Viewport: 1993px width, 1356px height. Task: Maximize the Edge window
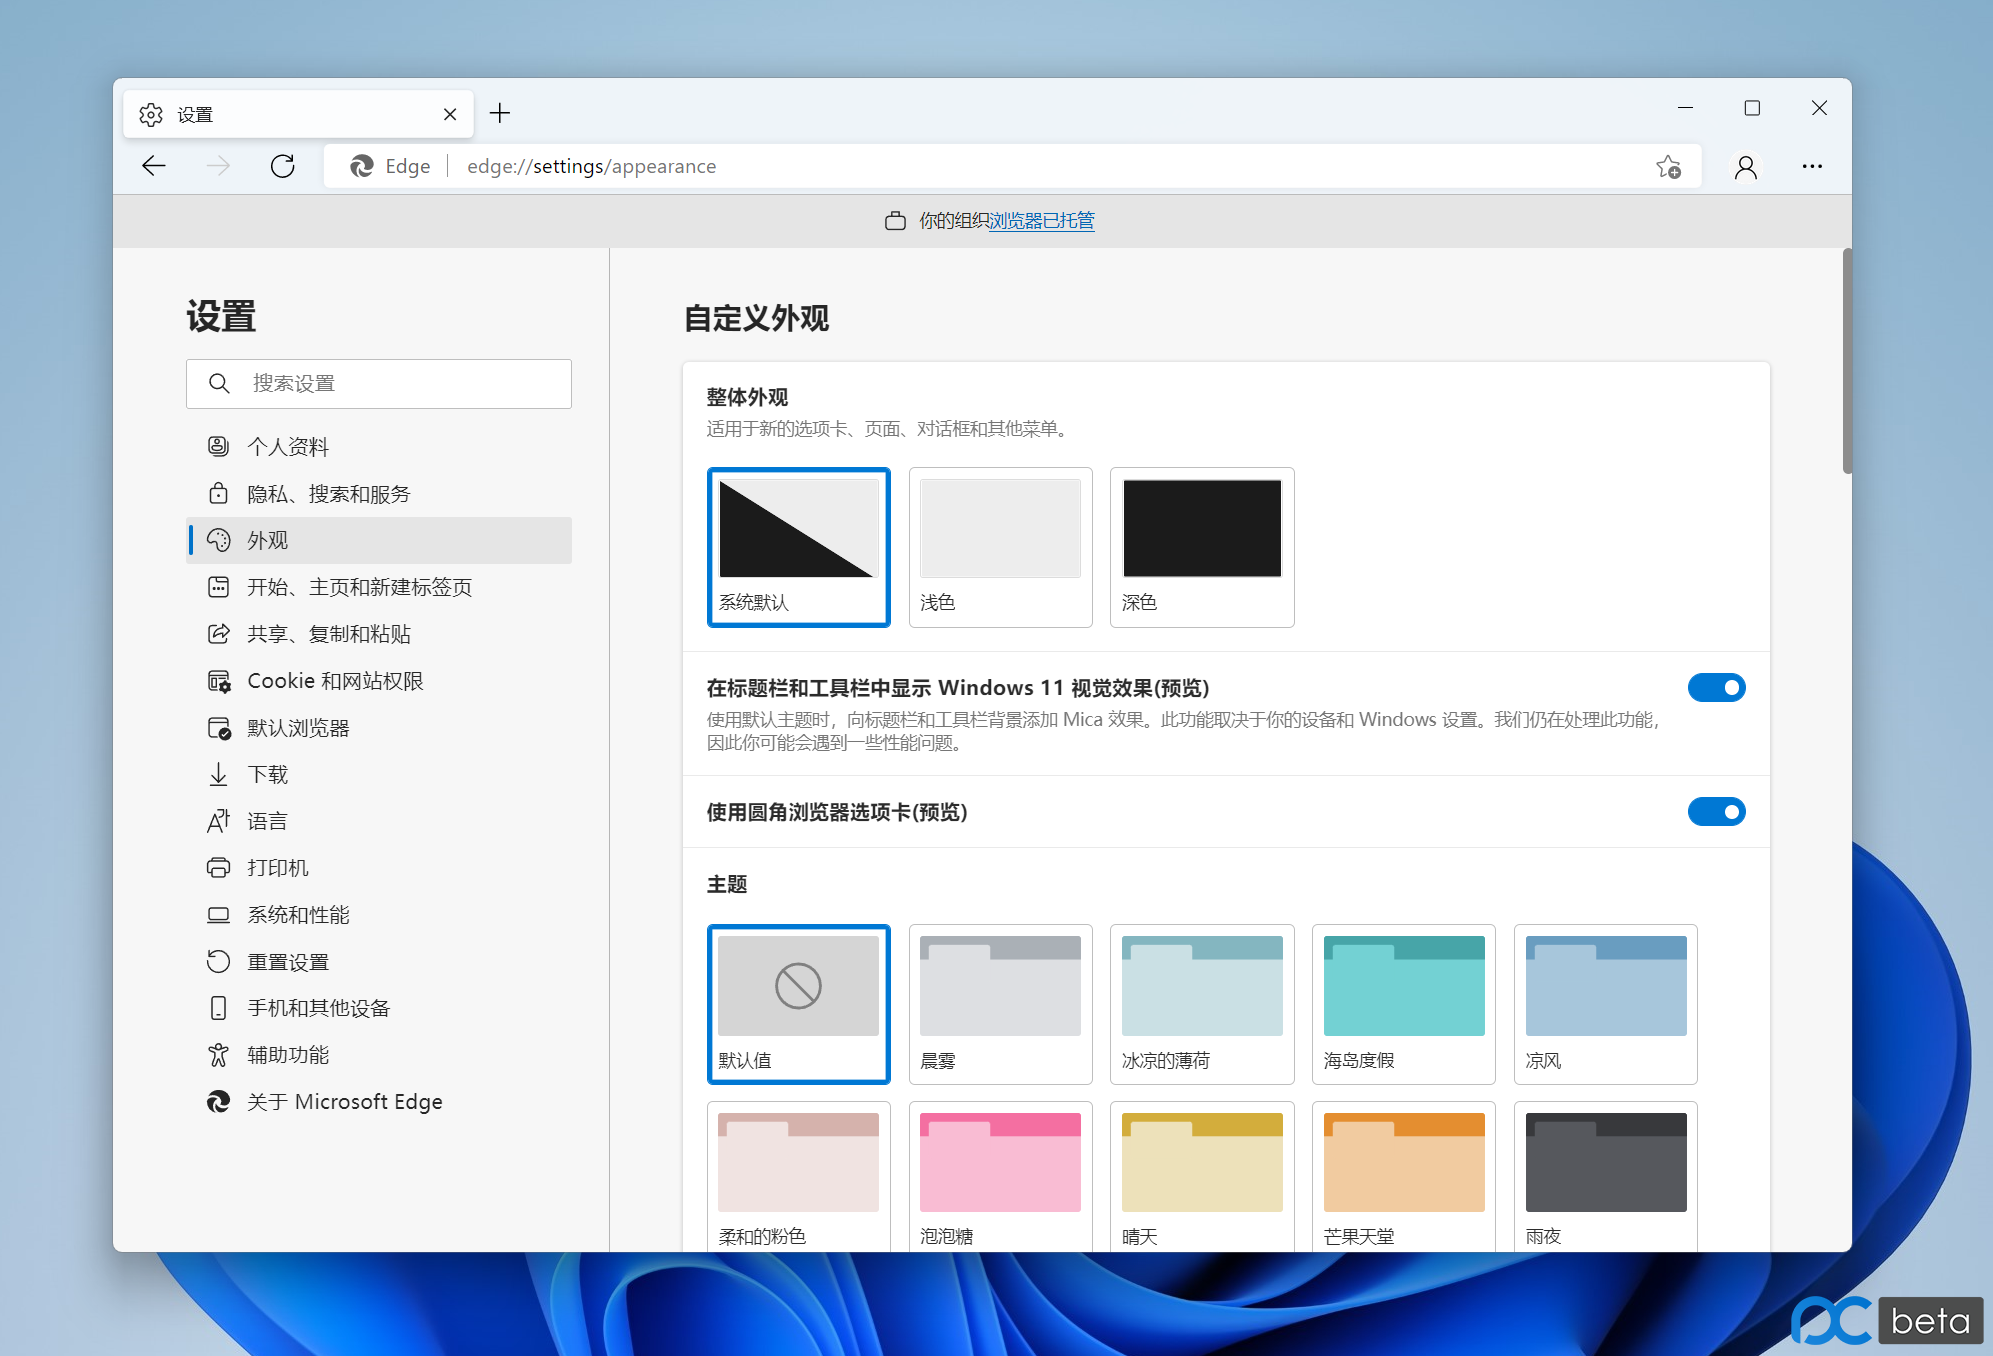pos(1752,108)
